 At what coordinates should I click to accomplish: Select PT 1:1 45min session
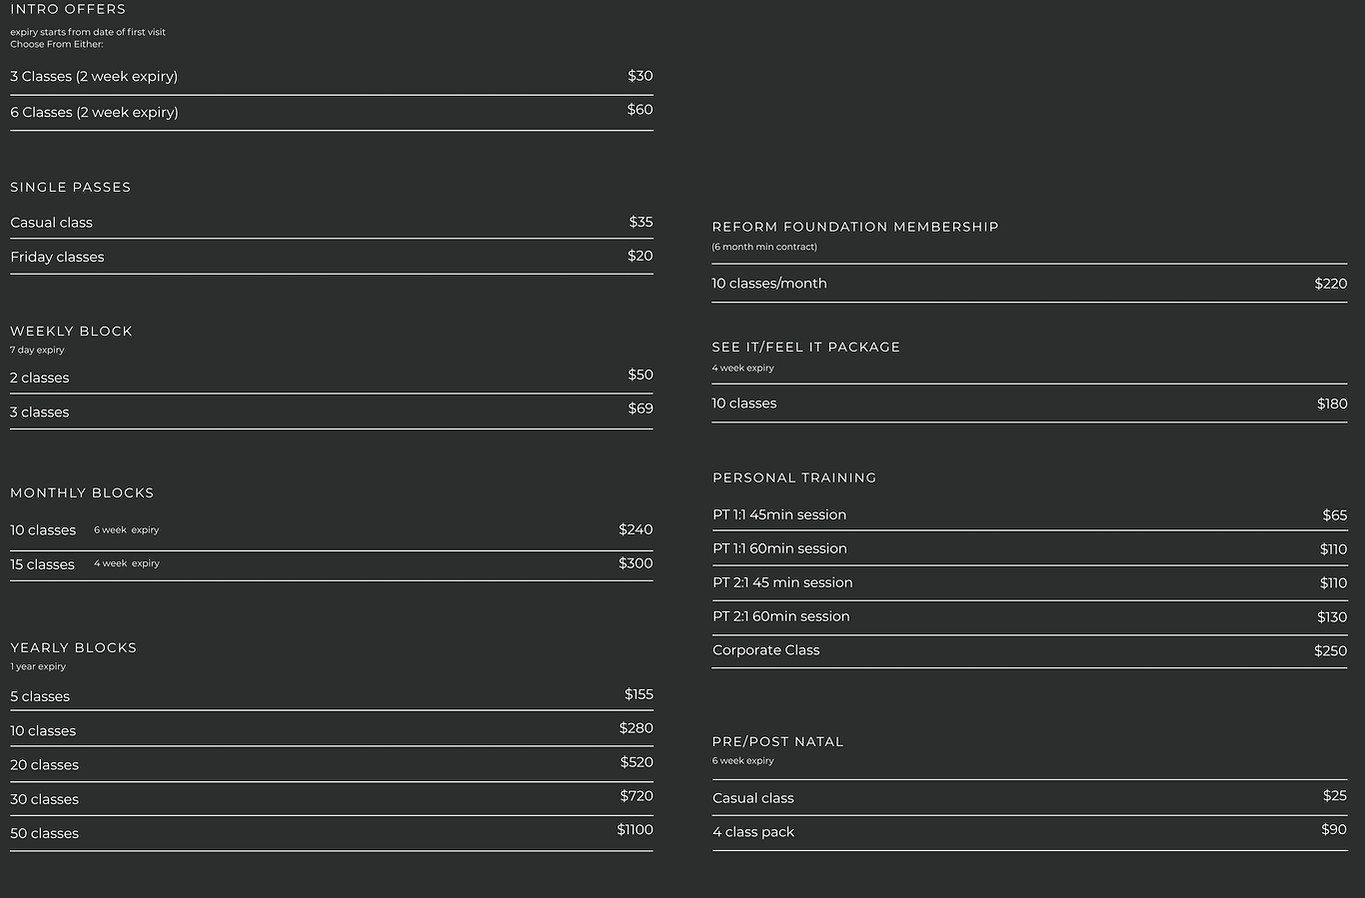coord(1029,515)
